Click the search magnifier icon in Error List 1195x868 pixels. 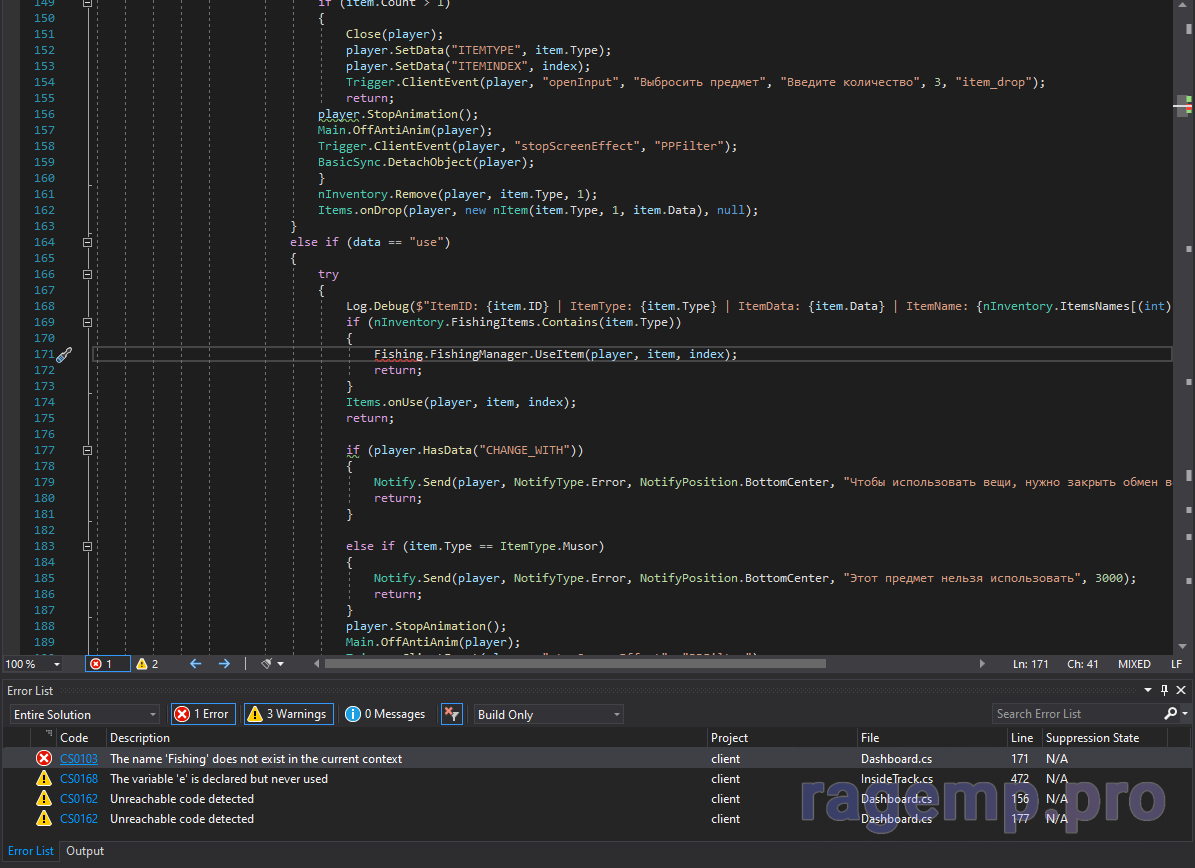point(1170,714)
